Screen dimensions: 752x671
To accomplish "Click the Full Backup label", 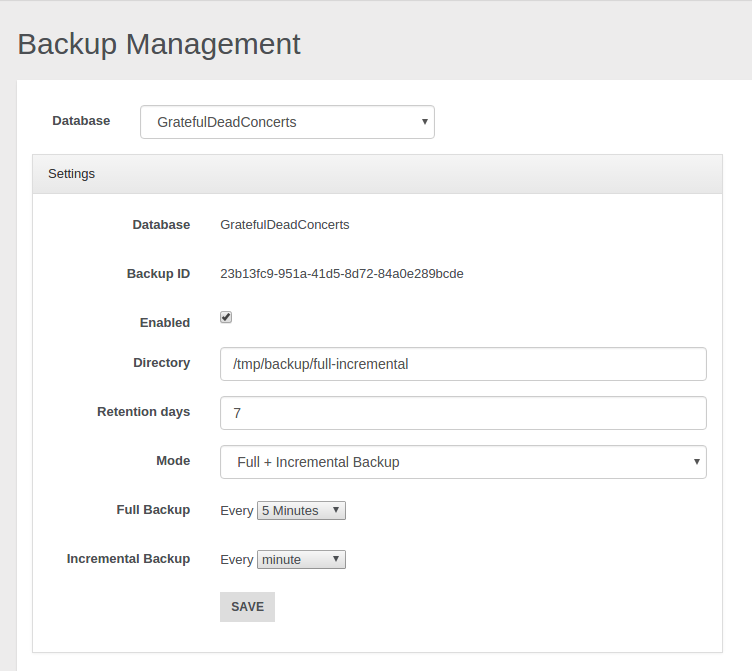I will [153, 509].
